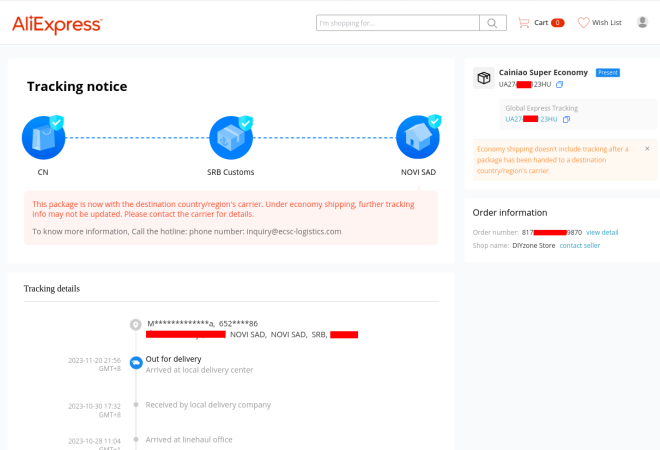Click the AliExpress logo
660x450 pixels.
point(57,24)
